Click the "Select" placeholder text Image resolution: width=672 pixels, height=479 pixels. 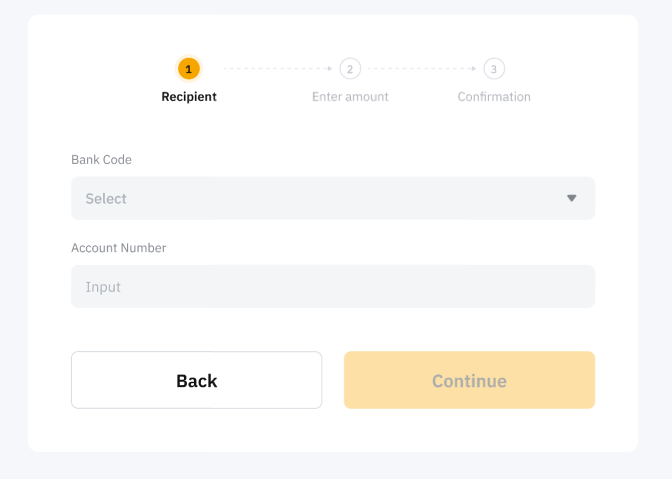[106, 199]
